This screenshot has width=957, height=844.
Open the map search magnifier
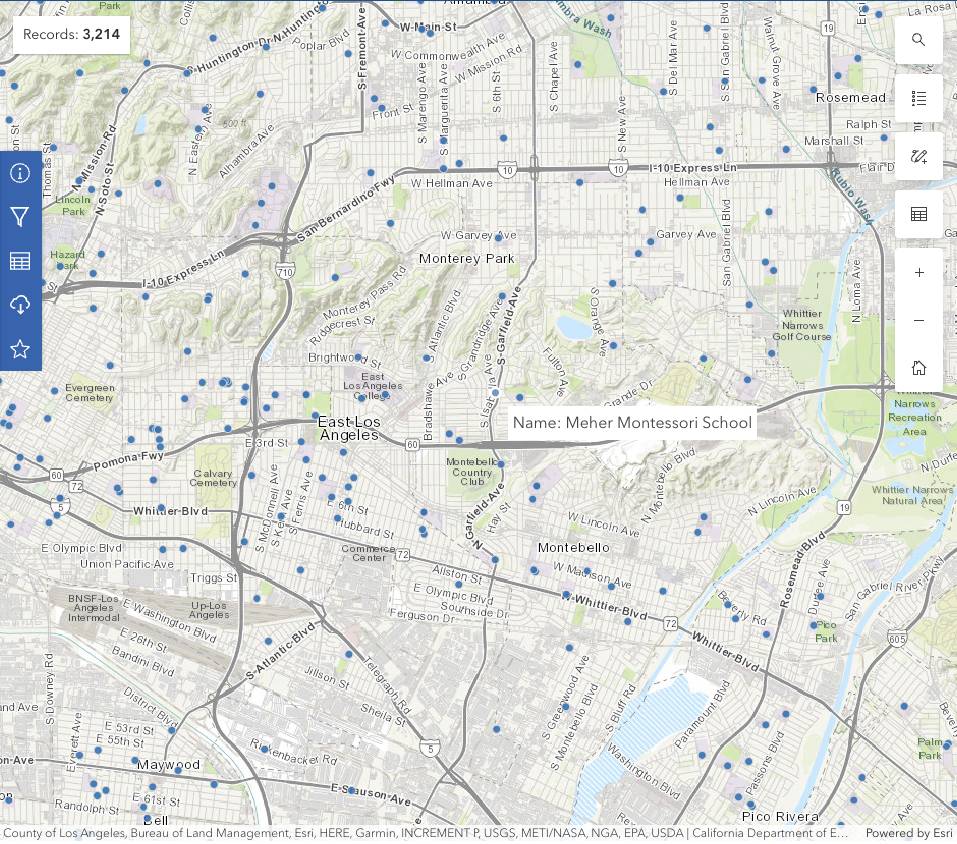pyautogui.click(x=919, y=40)
